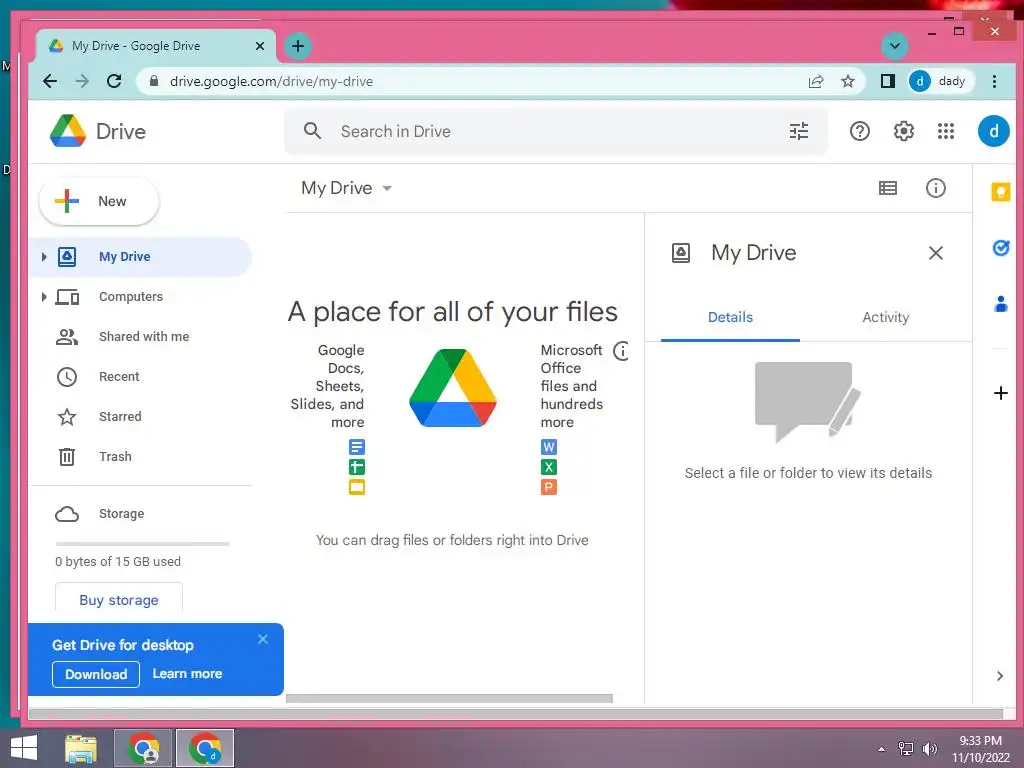
Task: Click the large Drive logo in the center
Action: (x=453, y=388)
